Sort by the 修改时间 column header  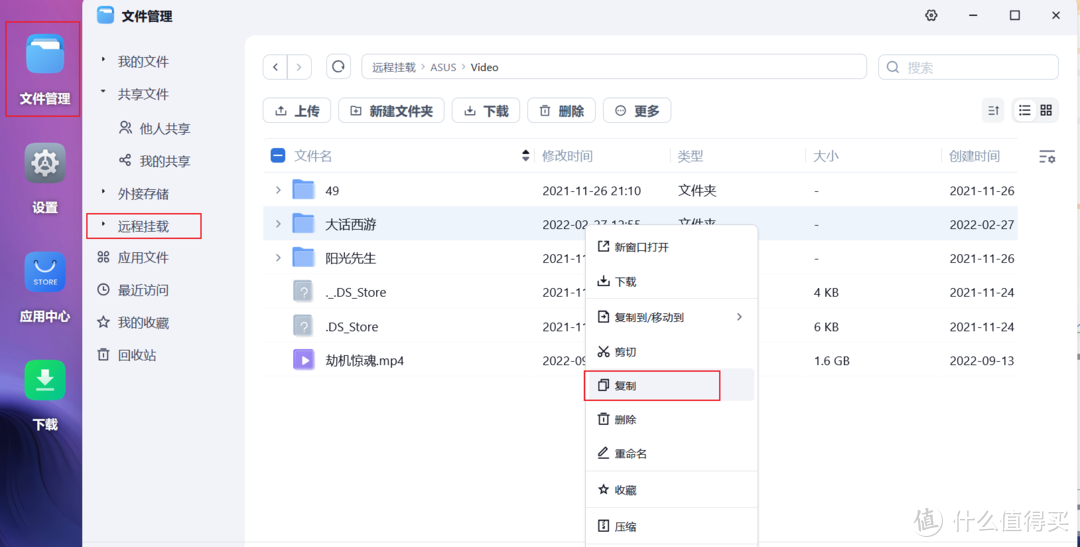click(567, 156)
